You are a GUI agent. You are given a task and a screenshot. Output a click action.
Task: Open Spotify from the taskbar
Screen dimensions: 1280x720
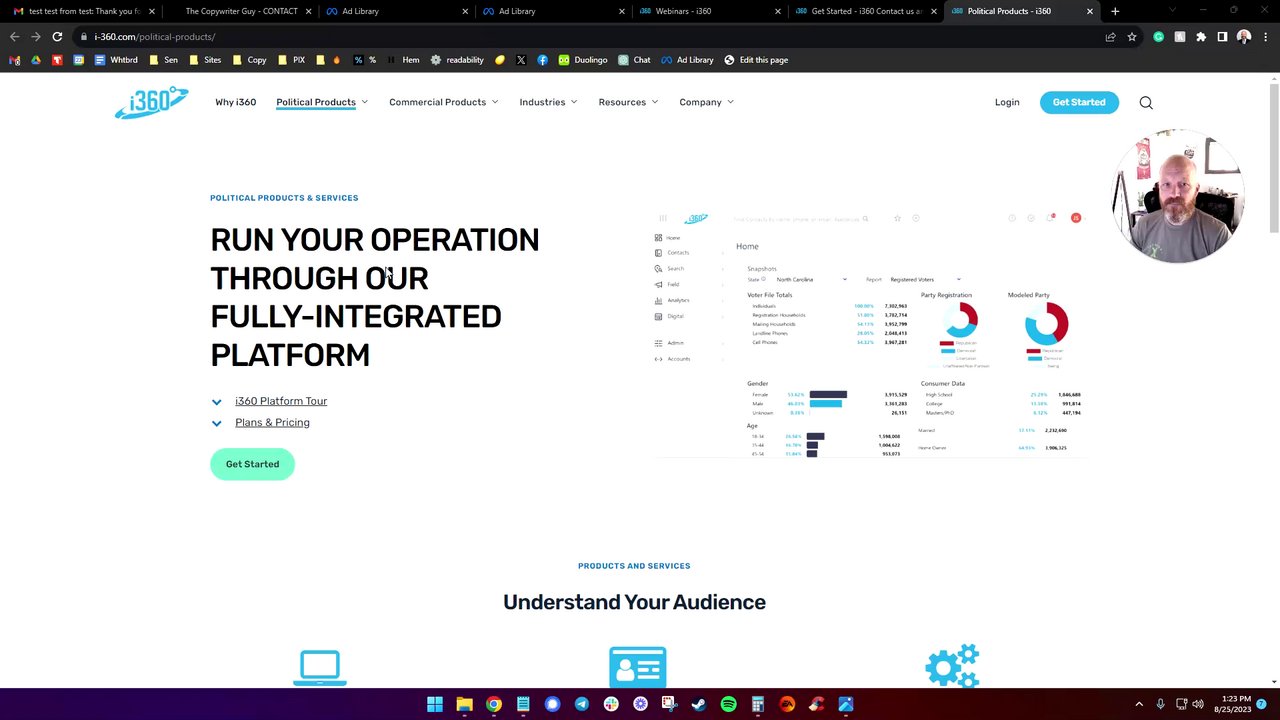[728, 704]
